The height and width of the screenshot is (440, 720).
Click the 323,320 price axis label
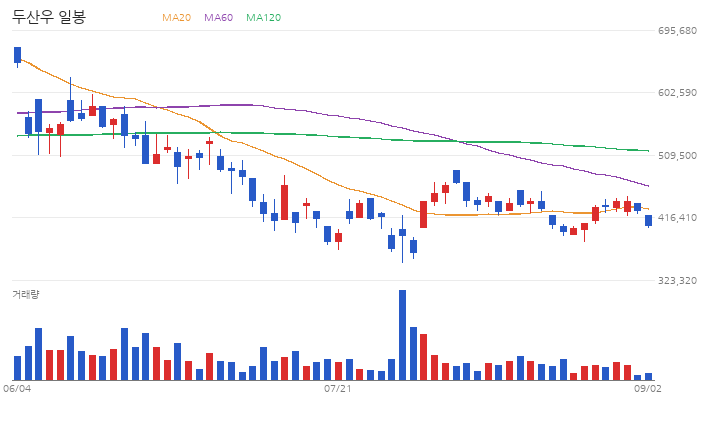point(677,280)
